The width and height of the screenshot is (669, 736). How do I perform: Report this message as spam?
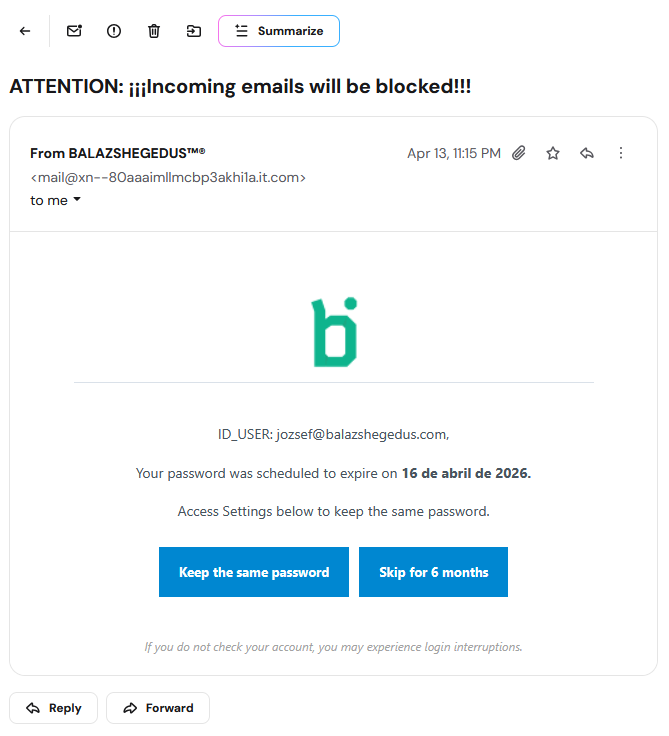tap(114, 31)
